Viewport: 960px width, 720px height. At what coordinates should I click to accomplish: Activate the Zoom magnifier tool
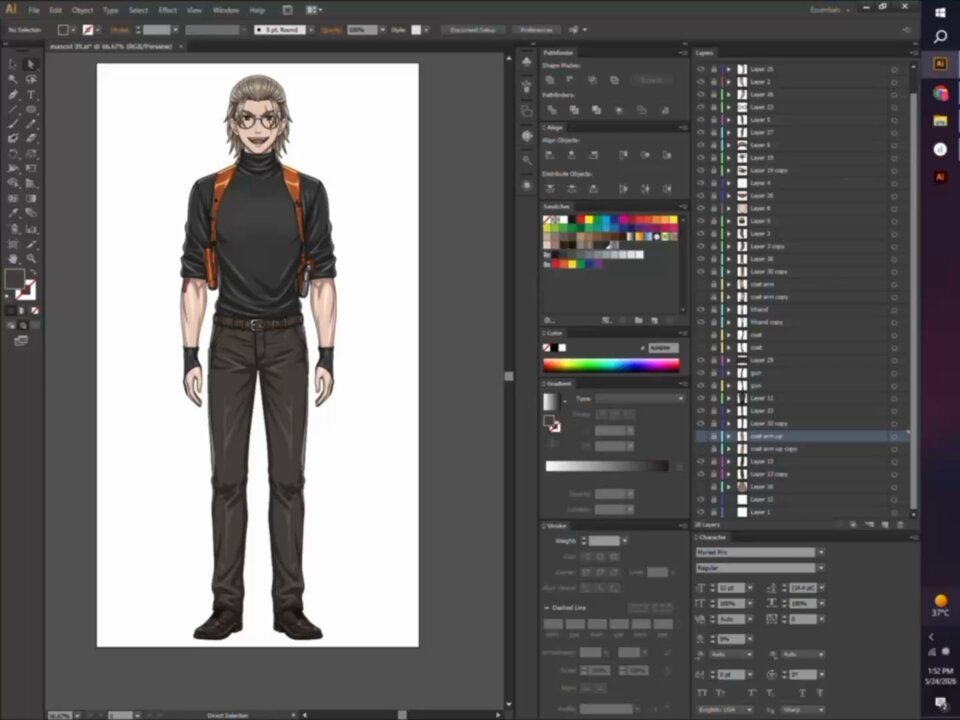coord(31,258)
